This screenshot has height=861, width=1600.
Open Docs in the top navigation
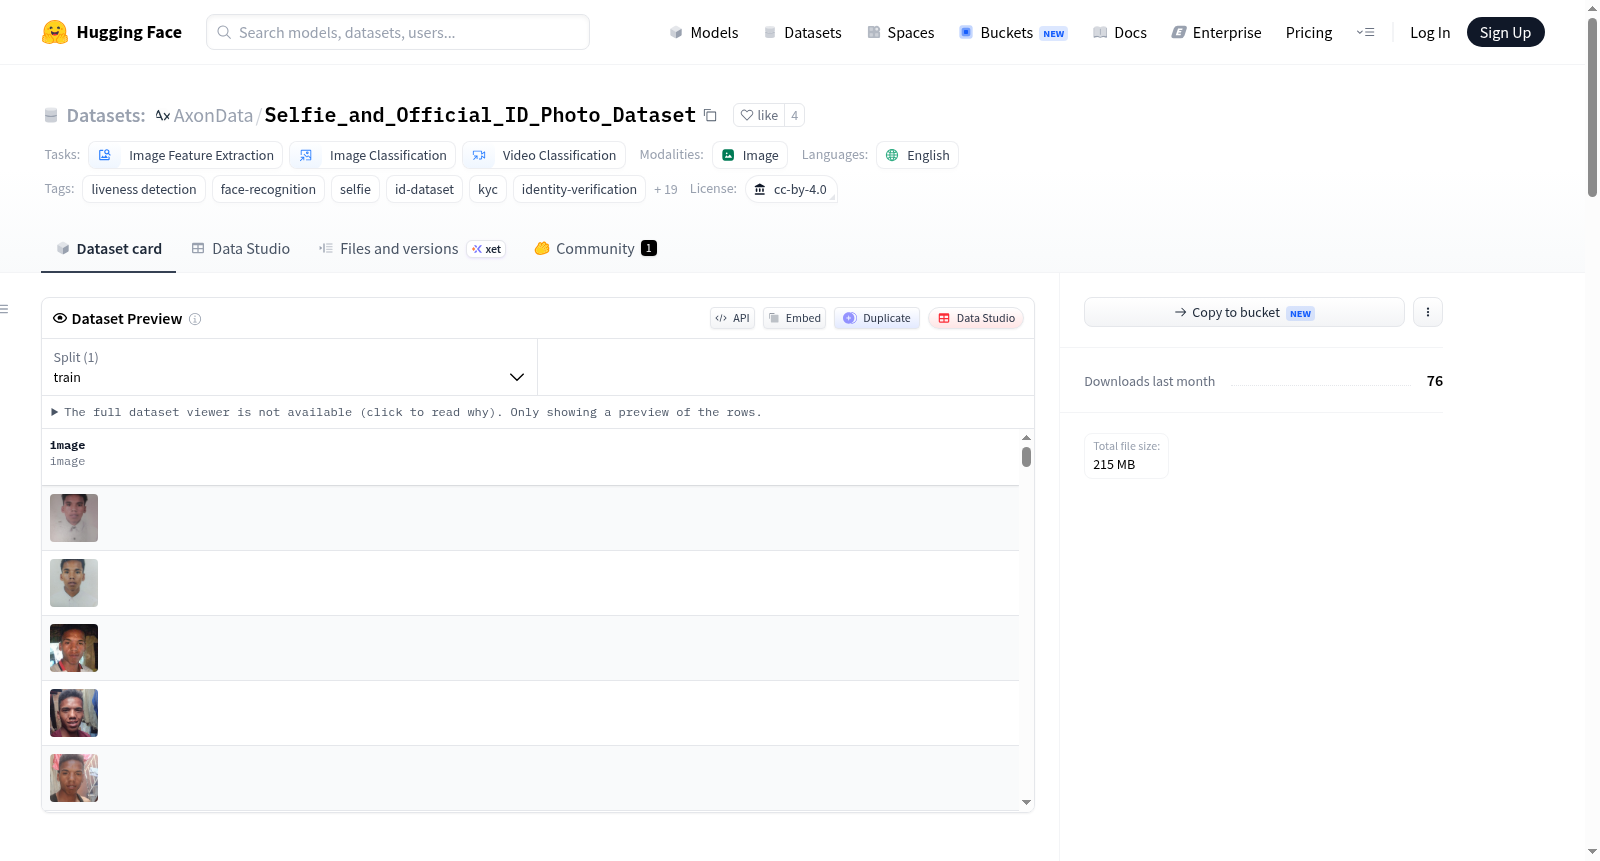click(x=1119, y=32)
